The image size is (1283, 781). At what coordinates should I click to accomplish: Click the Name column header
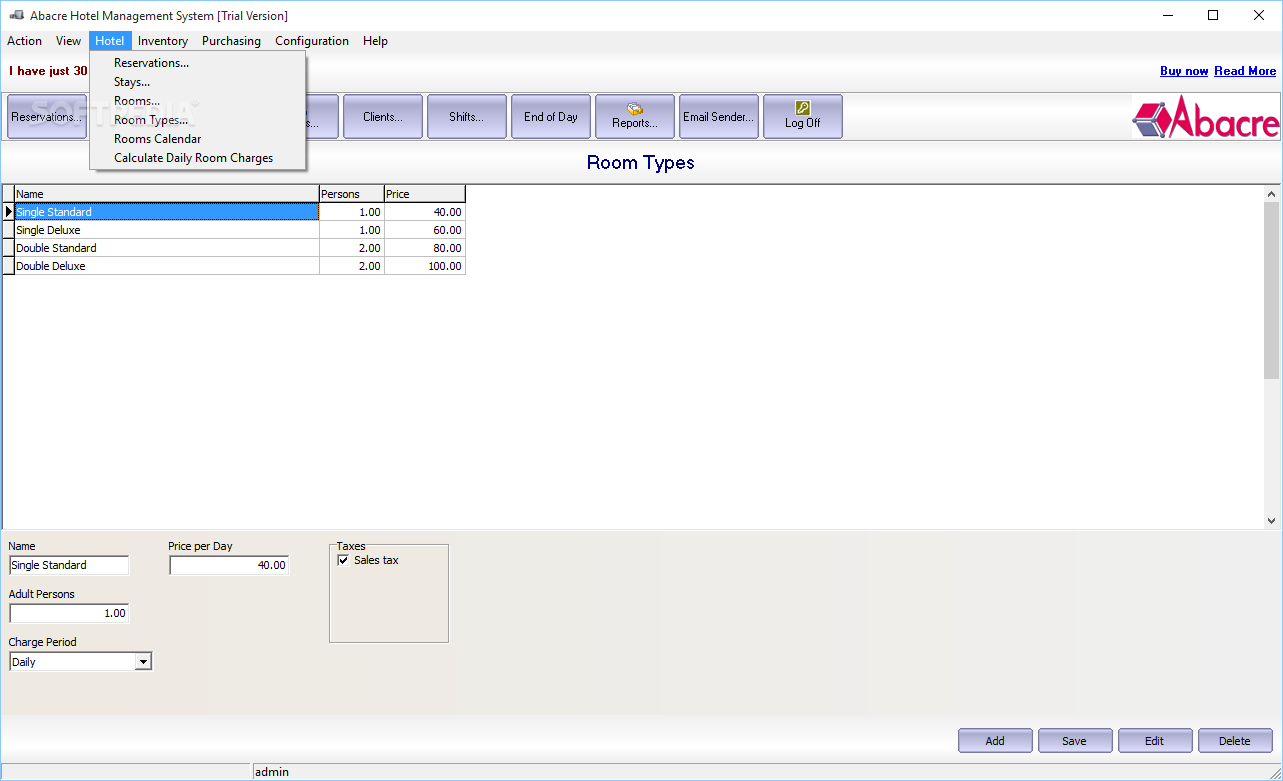tap(166, 194)
